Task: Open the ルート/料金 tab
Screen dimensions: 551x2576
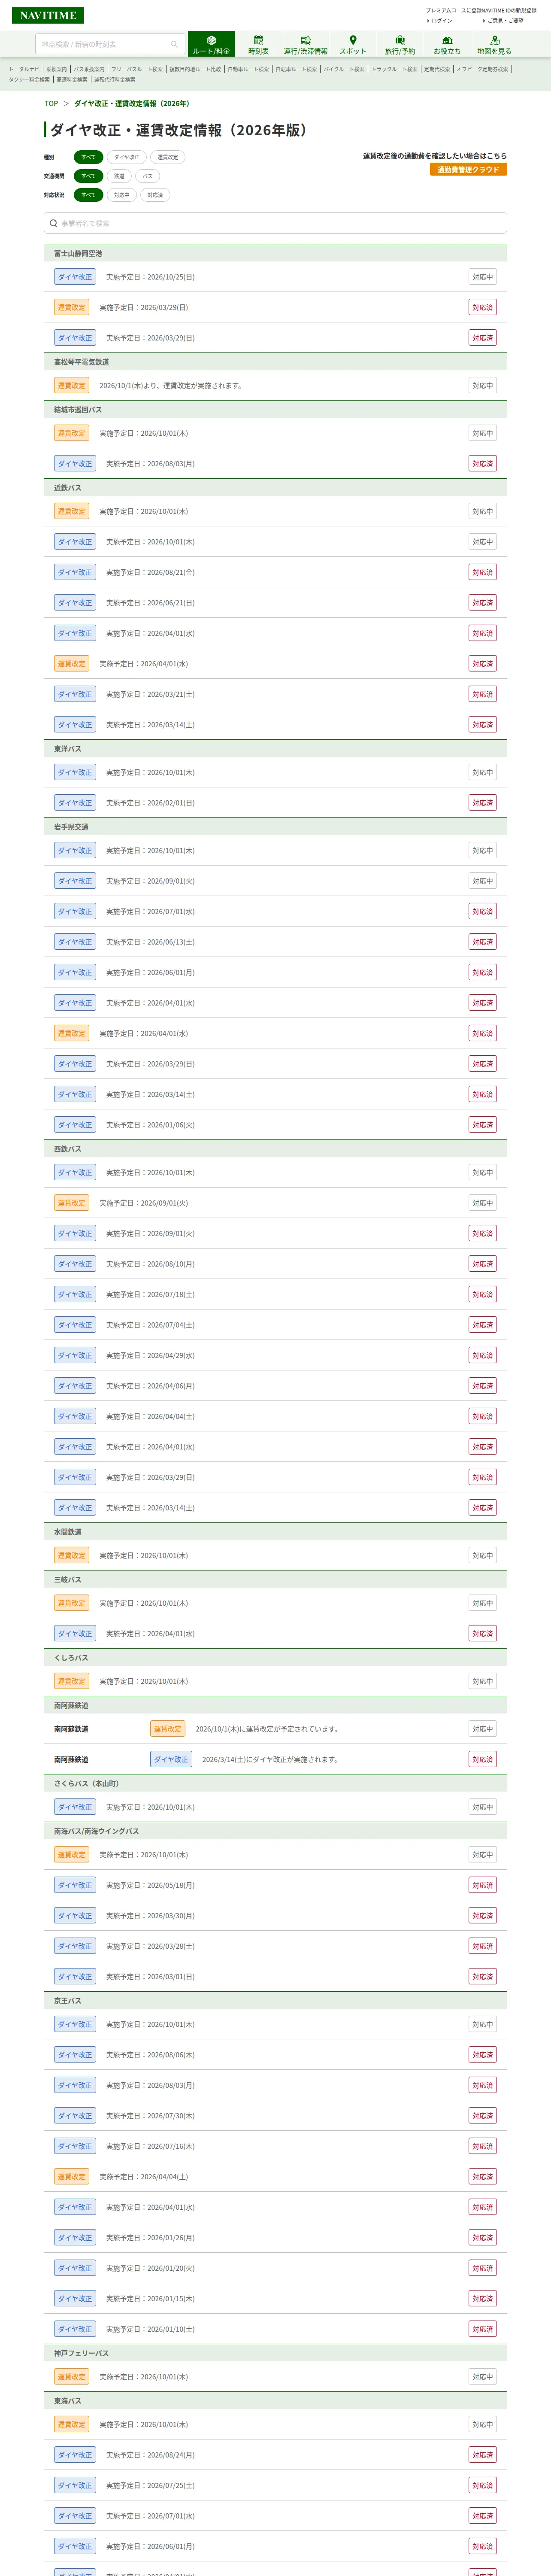Action: point(211,44)
